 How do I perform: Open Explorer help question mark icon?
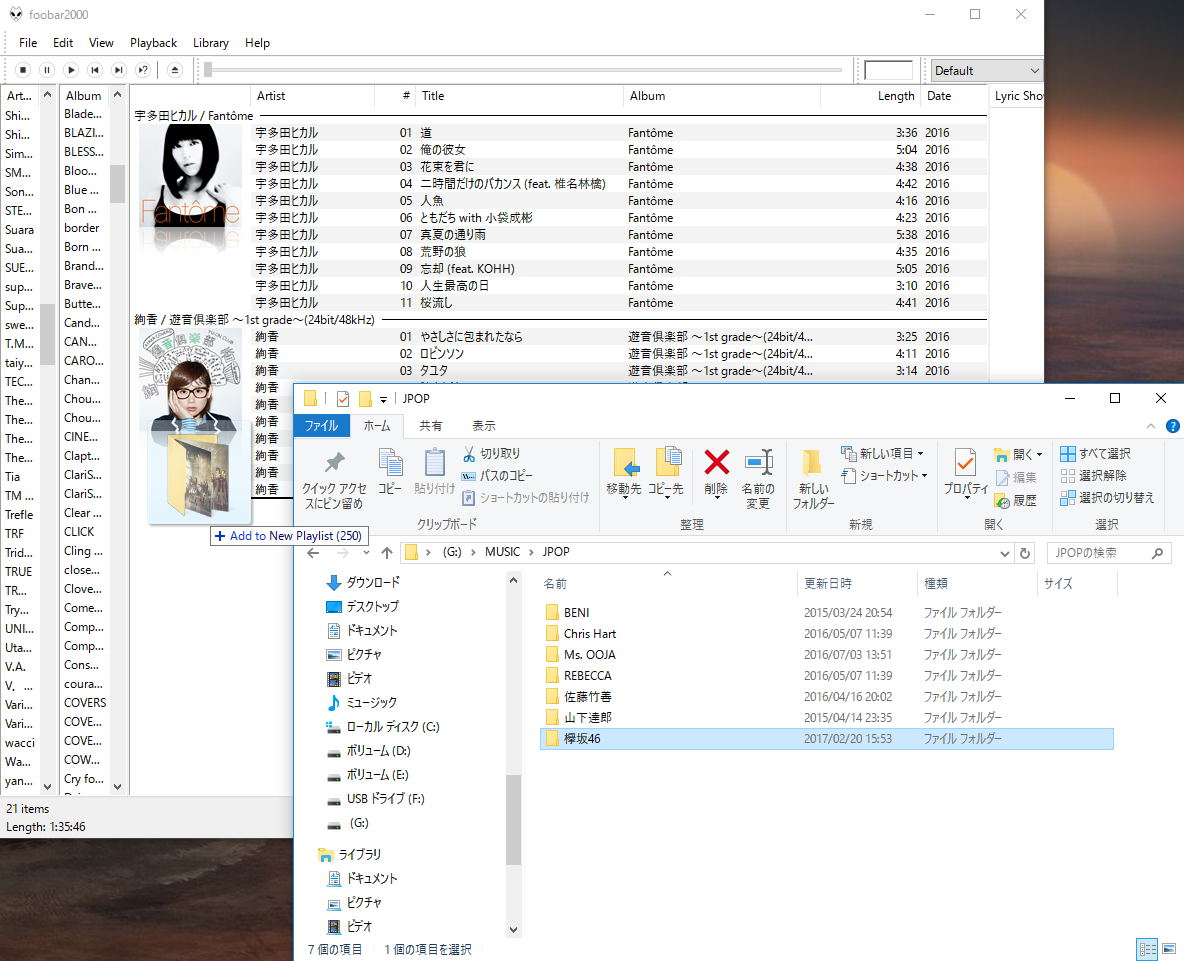pyautogui.click(x=1173, y=427)
